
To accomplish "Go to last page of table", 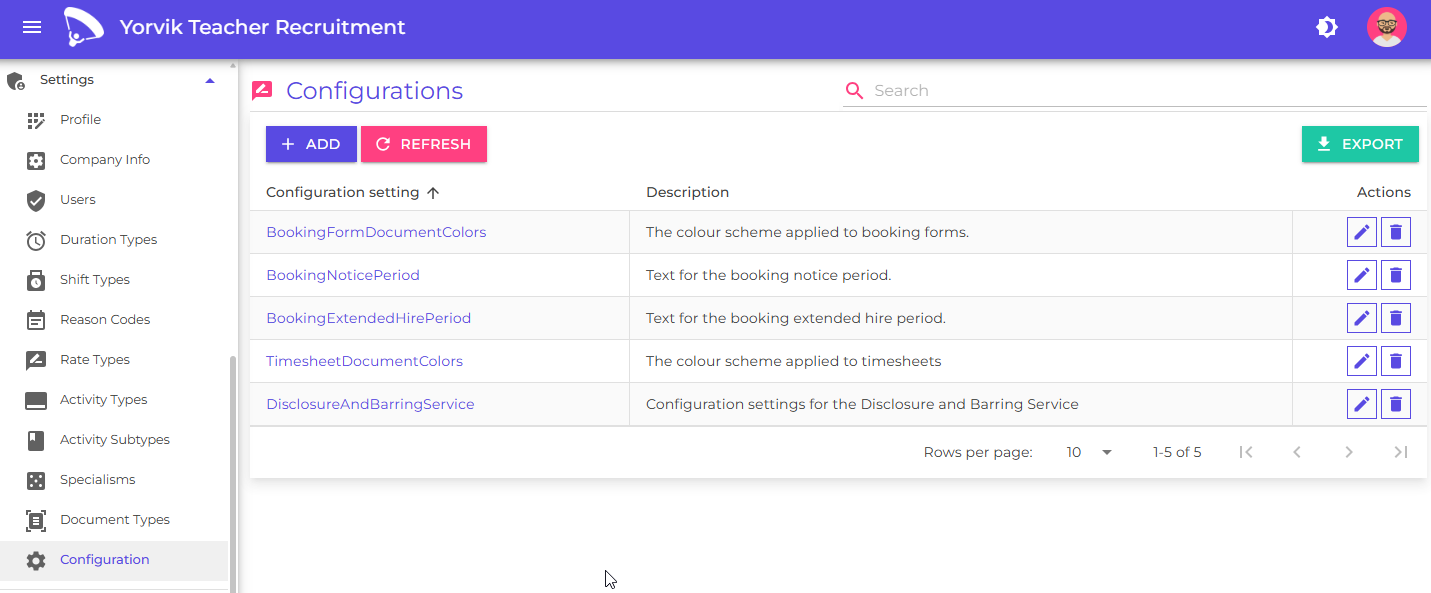I will 1401,452.
